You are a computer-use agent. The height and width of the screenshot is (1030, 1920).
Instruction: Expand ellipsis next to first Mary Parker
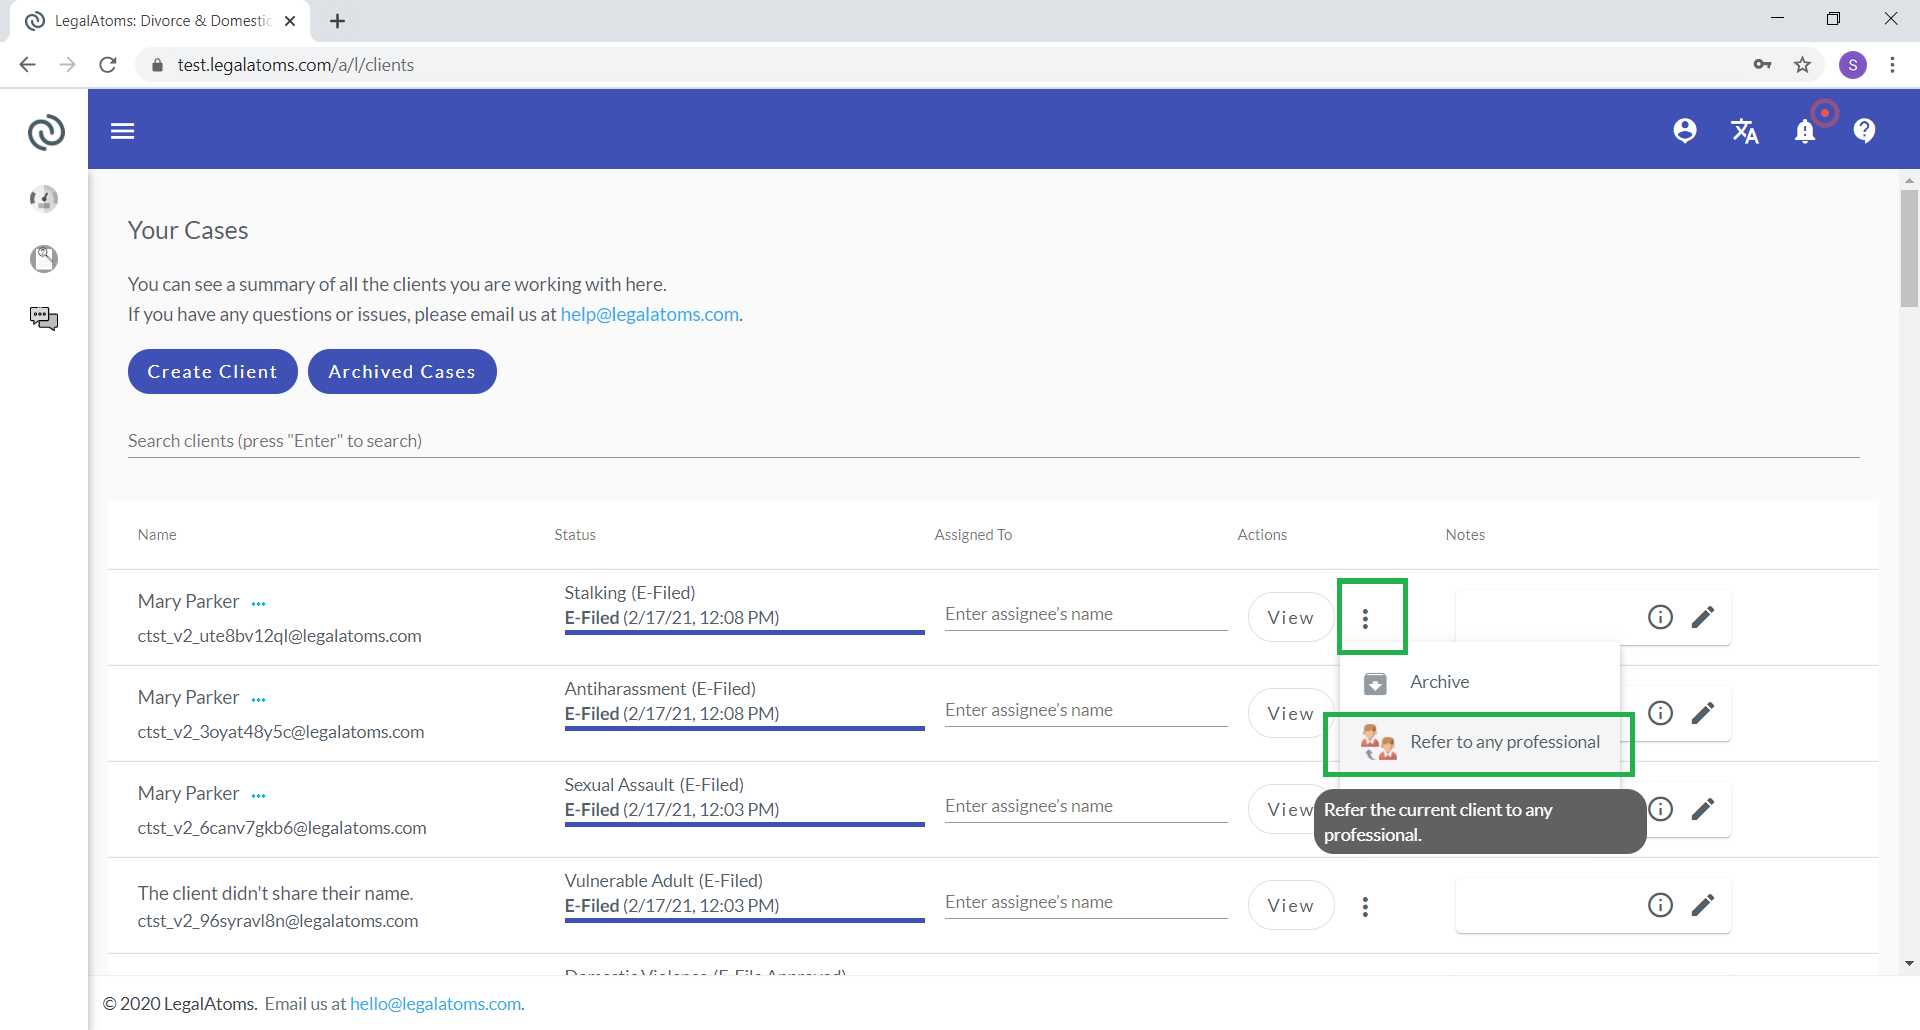(x=259, y=603)
